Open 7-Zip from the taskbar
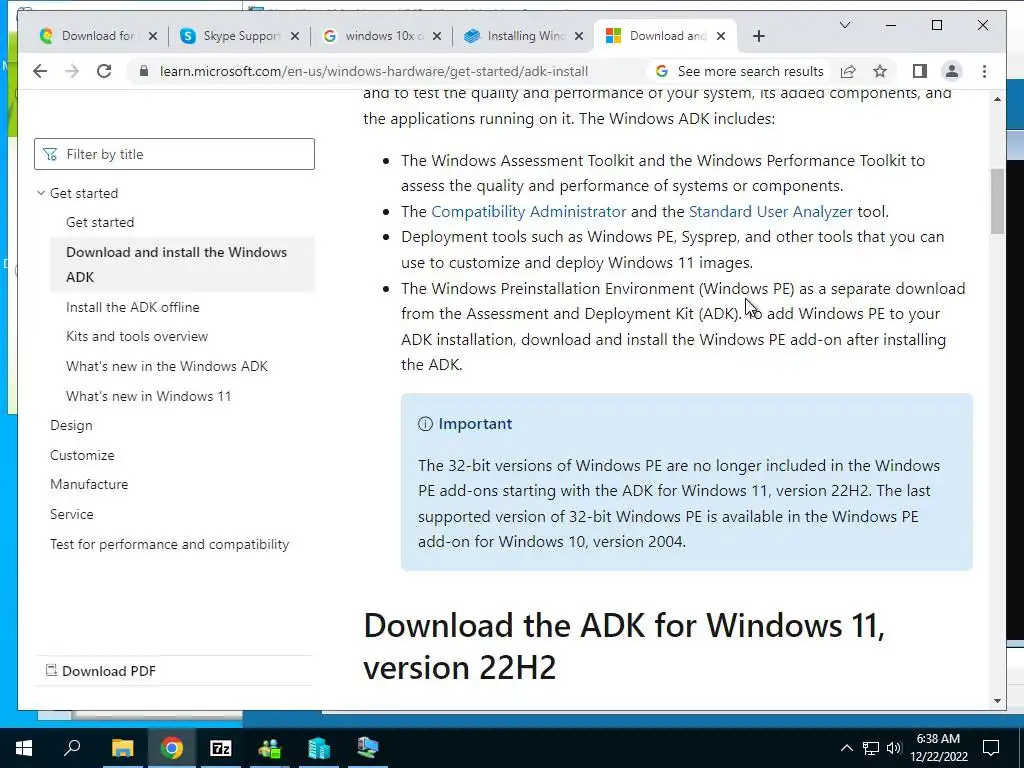This screenshot has height=768, width=1024. click(x=221, y=748)
